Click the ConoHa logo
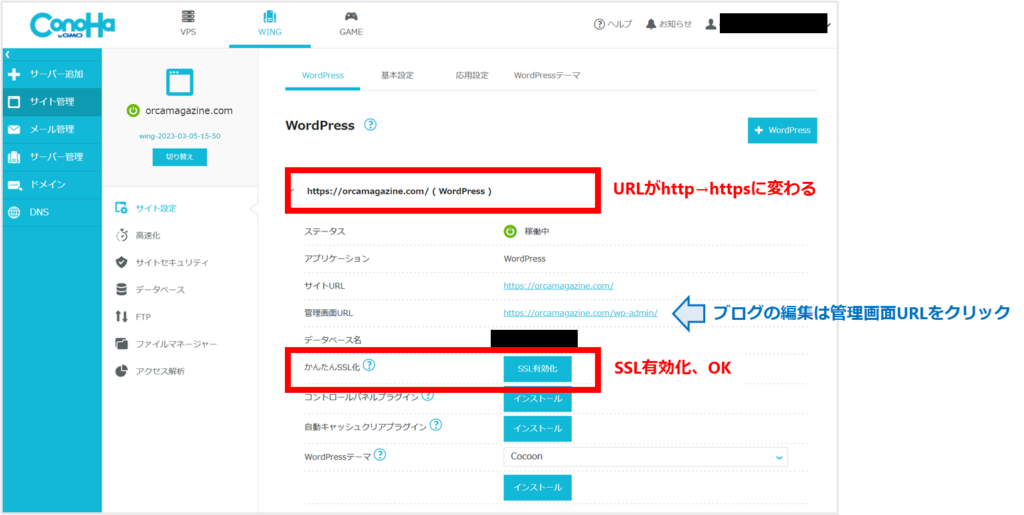 (72, 25)
